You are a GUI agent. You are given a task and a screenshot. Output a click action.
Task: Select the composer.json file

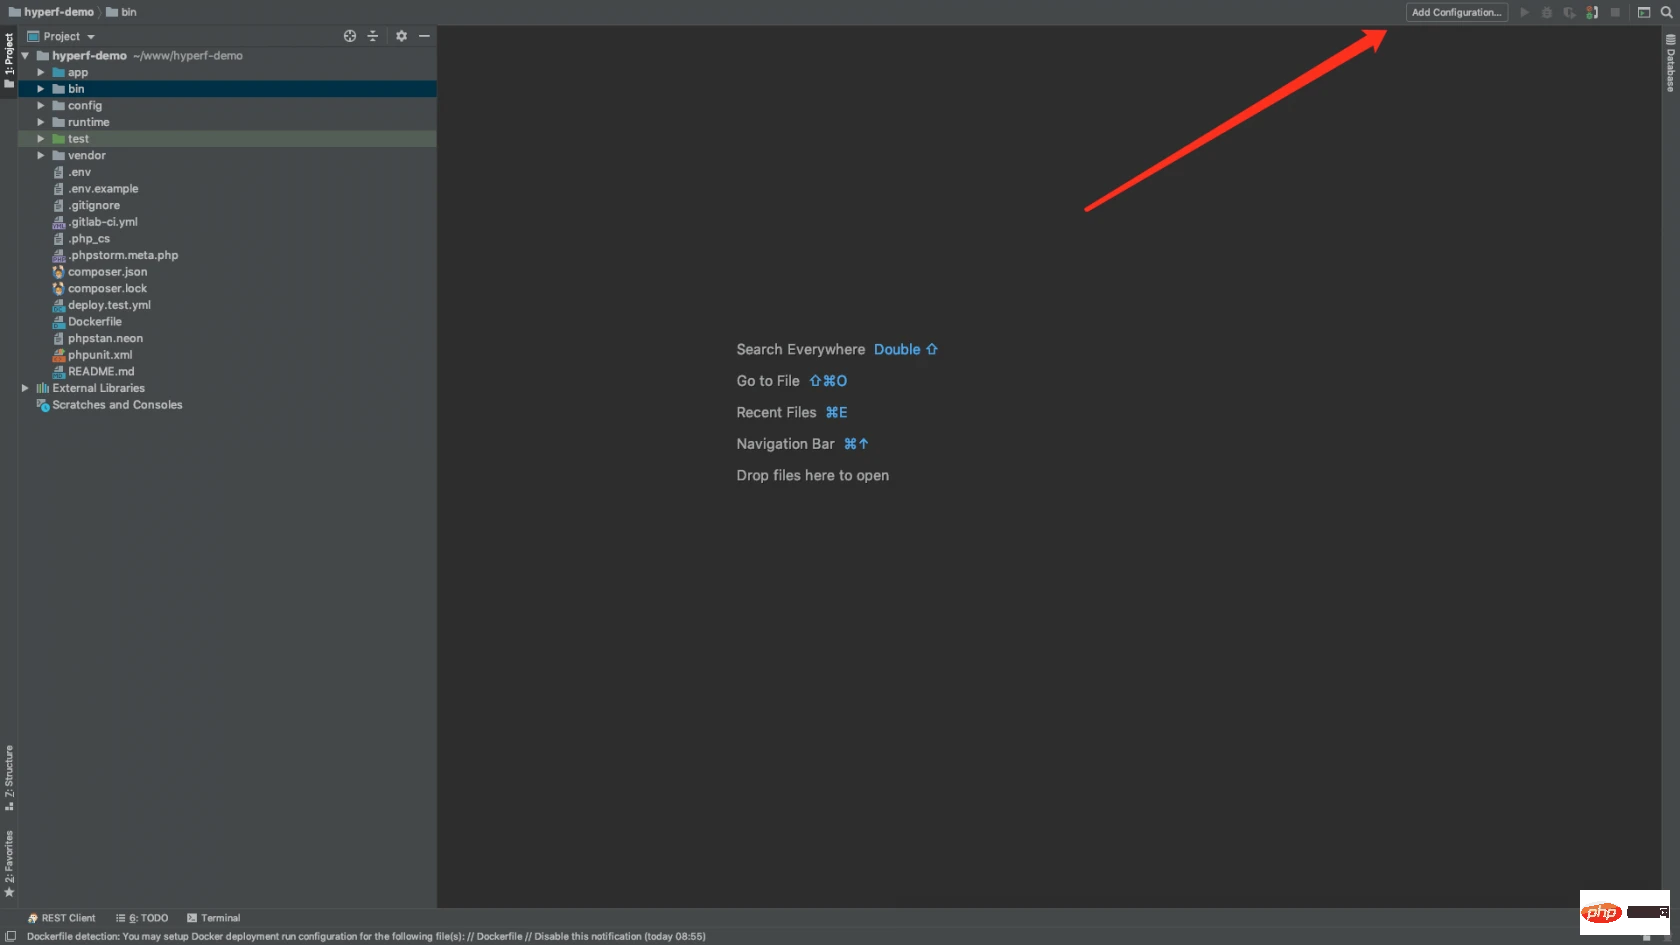[107, 272]
